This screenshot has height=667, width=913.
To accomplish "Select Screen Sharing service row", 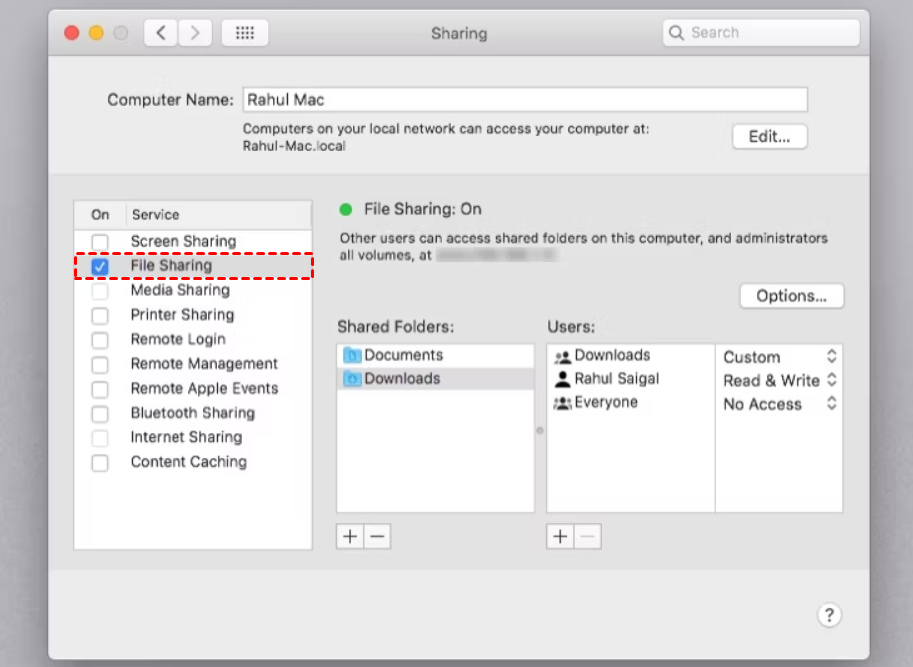I will [193, 242].
